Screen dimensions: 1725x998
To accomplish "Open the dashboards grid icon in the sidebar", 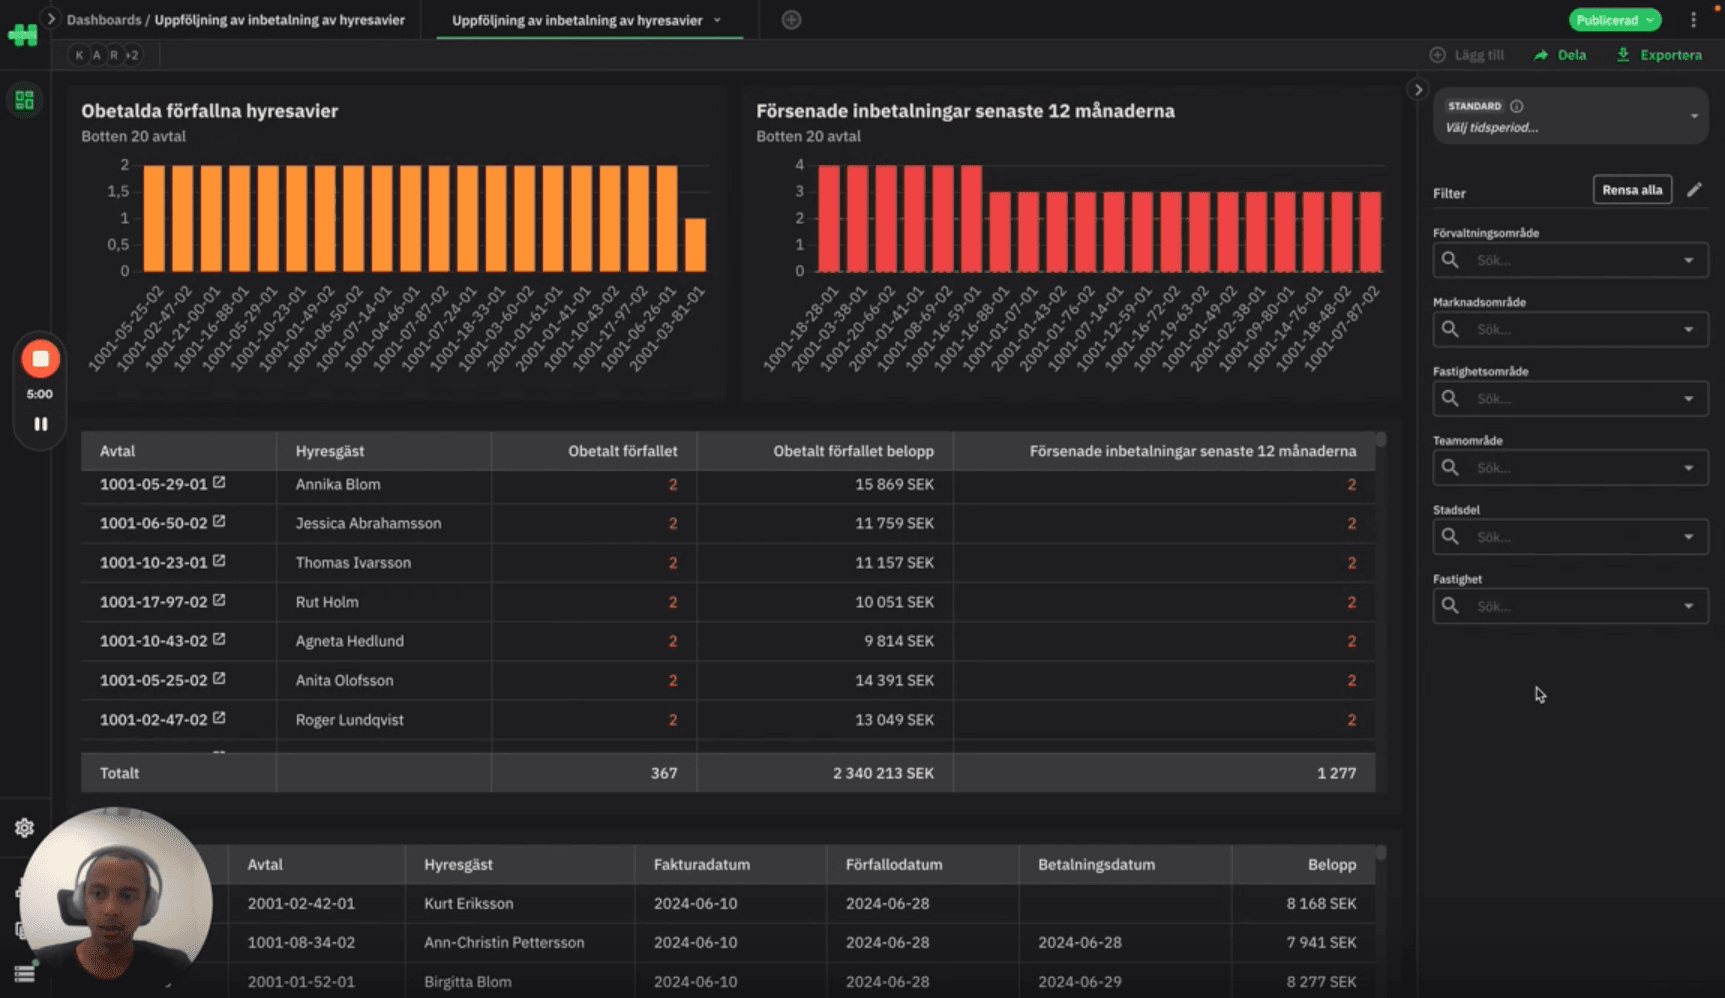I will [x=24, y=100].
